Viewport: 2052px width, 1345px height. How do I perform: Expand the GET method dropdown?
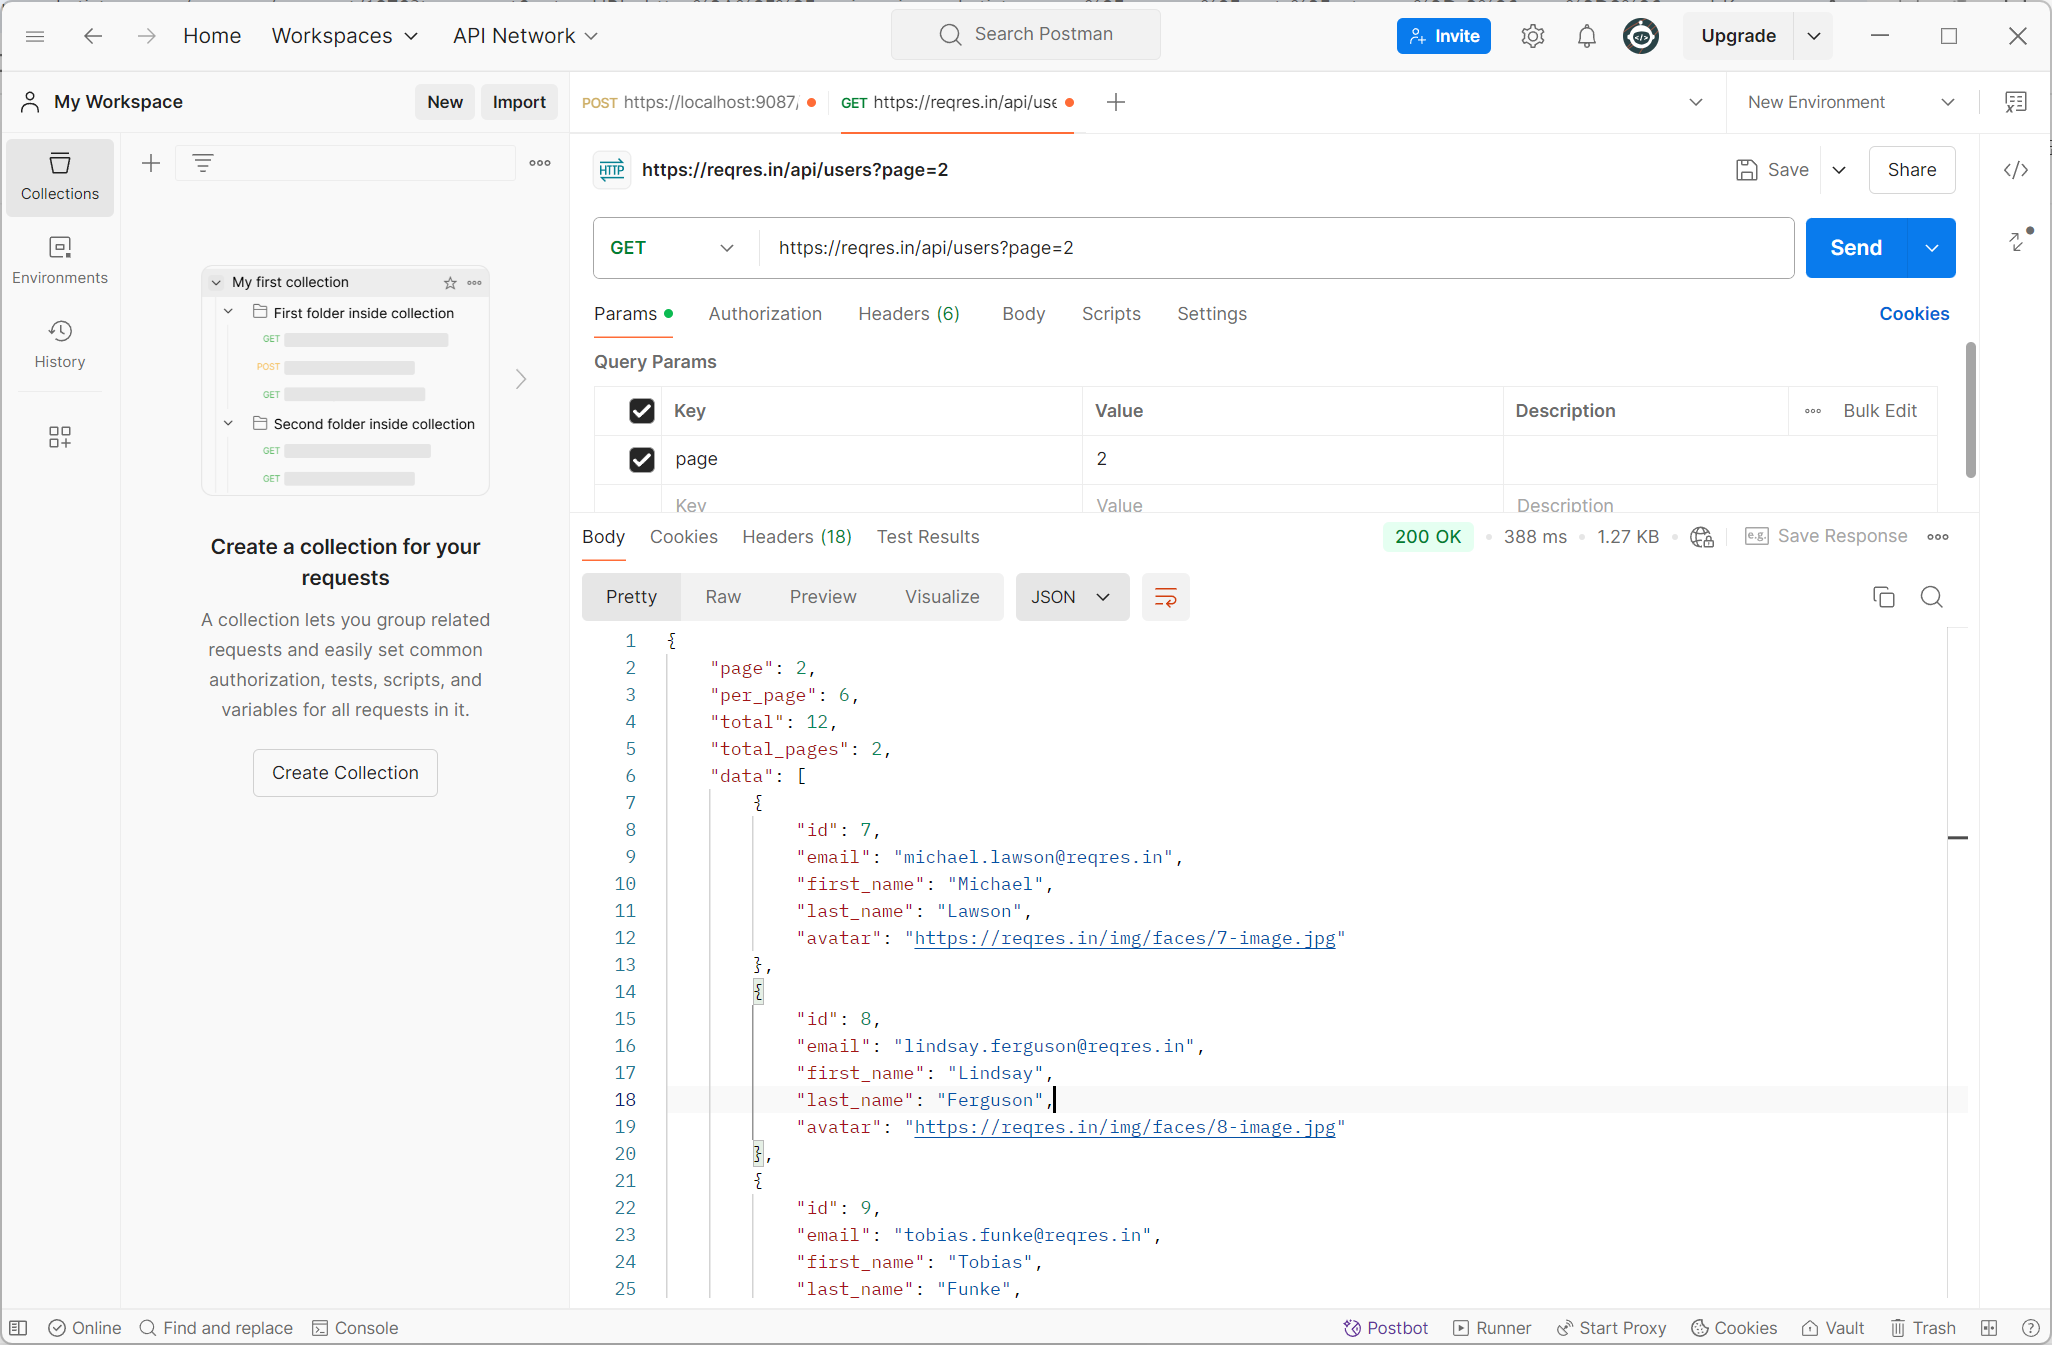click(672, 248)
